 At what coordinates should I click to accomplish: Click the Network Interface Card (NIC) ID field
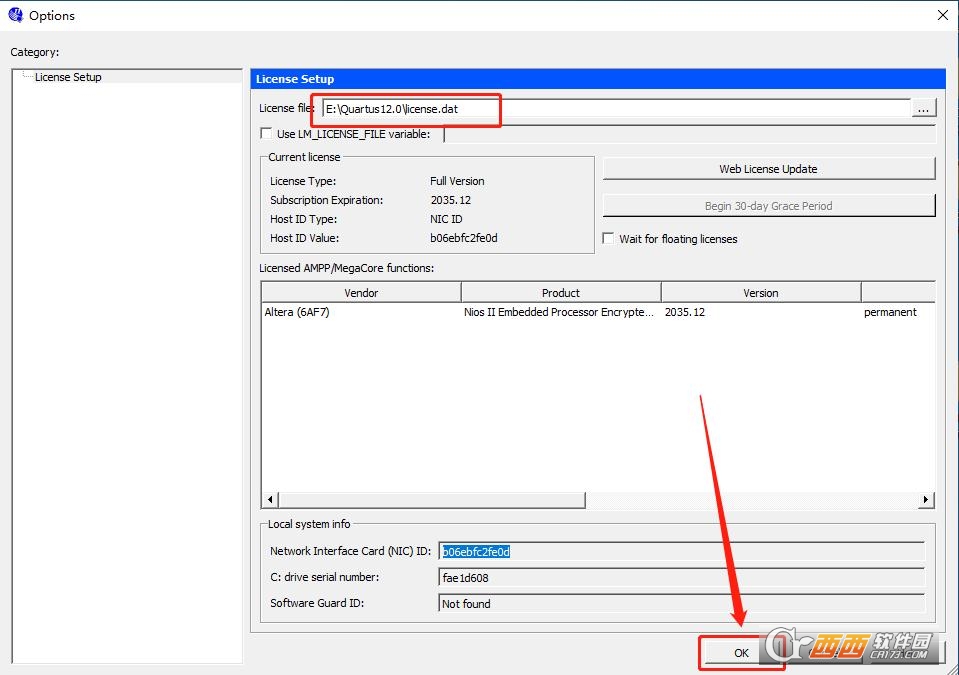(x=681, y=551)
